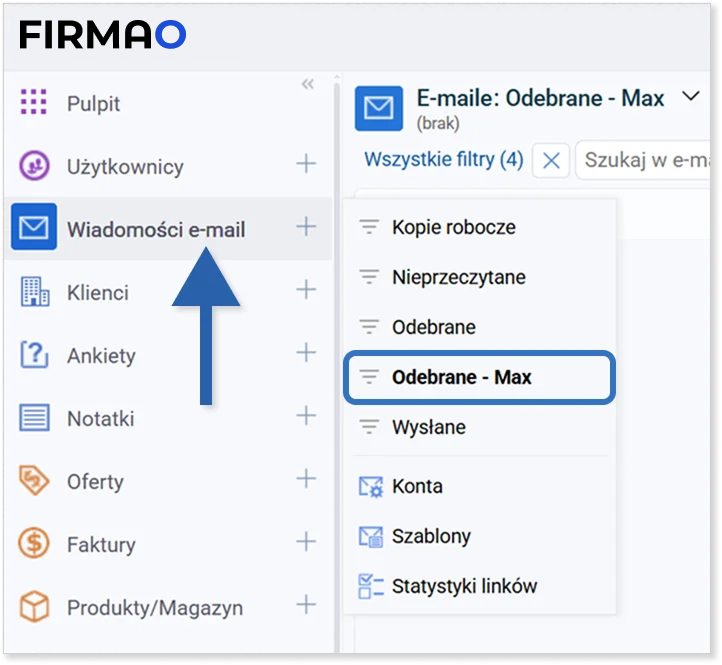
Task: Open Wysłane sent messages filter
Action: point(428,427)
